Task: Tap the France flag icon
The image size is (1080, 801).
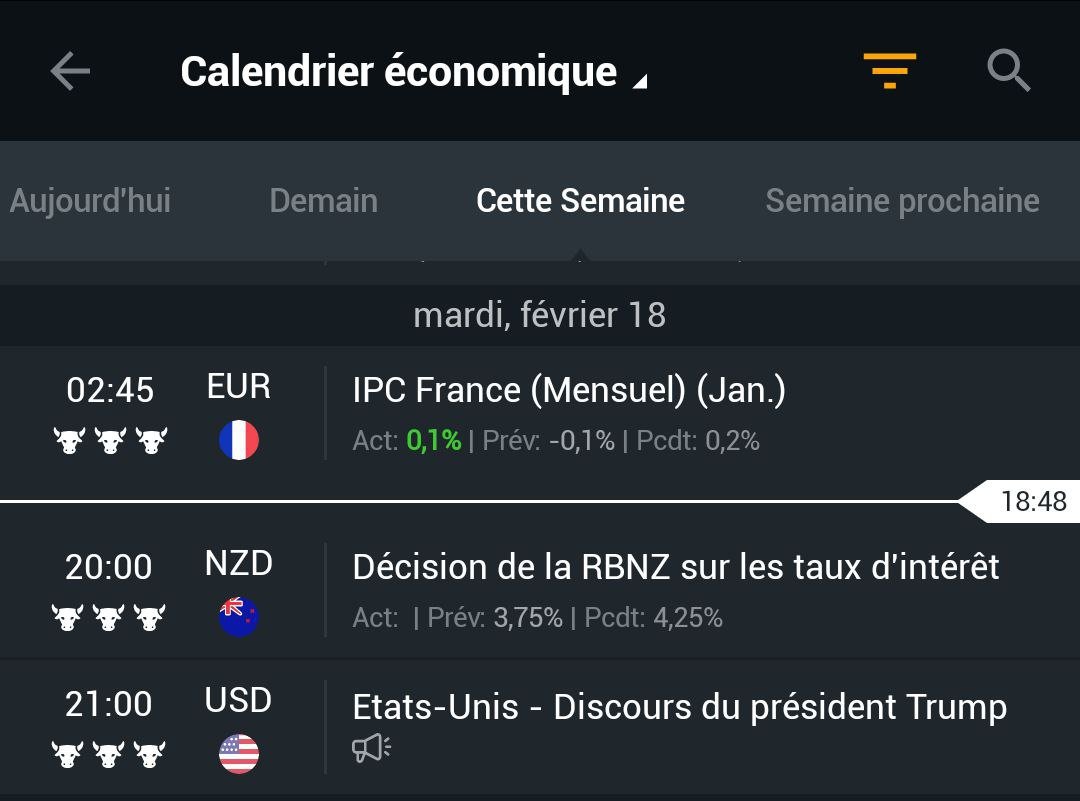Action: pyautogui.click(x=239, y=439)
